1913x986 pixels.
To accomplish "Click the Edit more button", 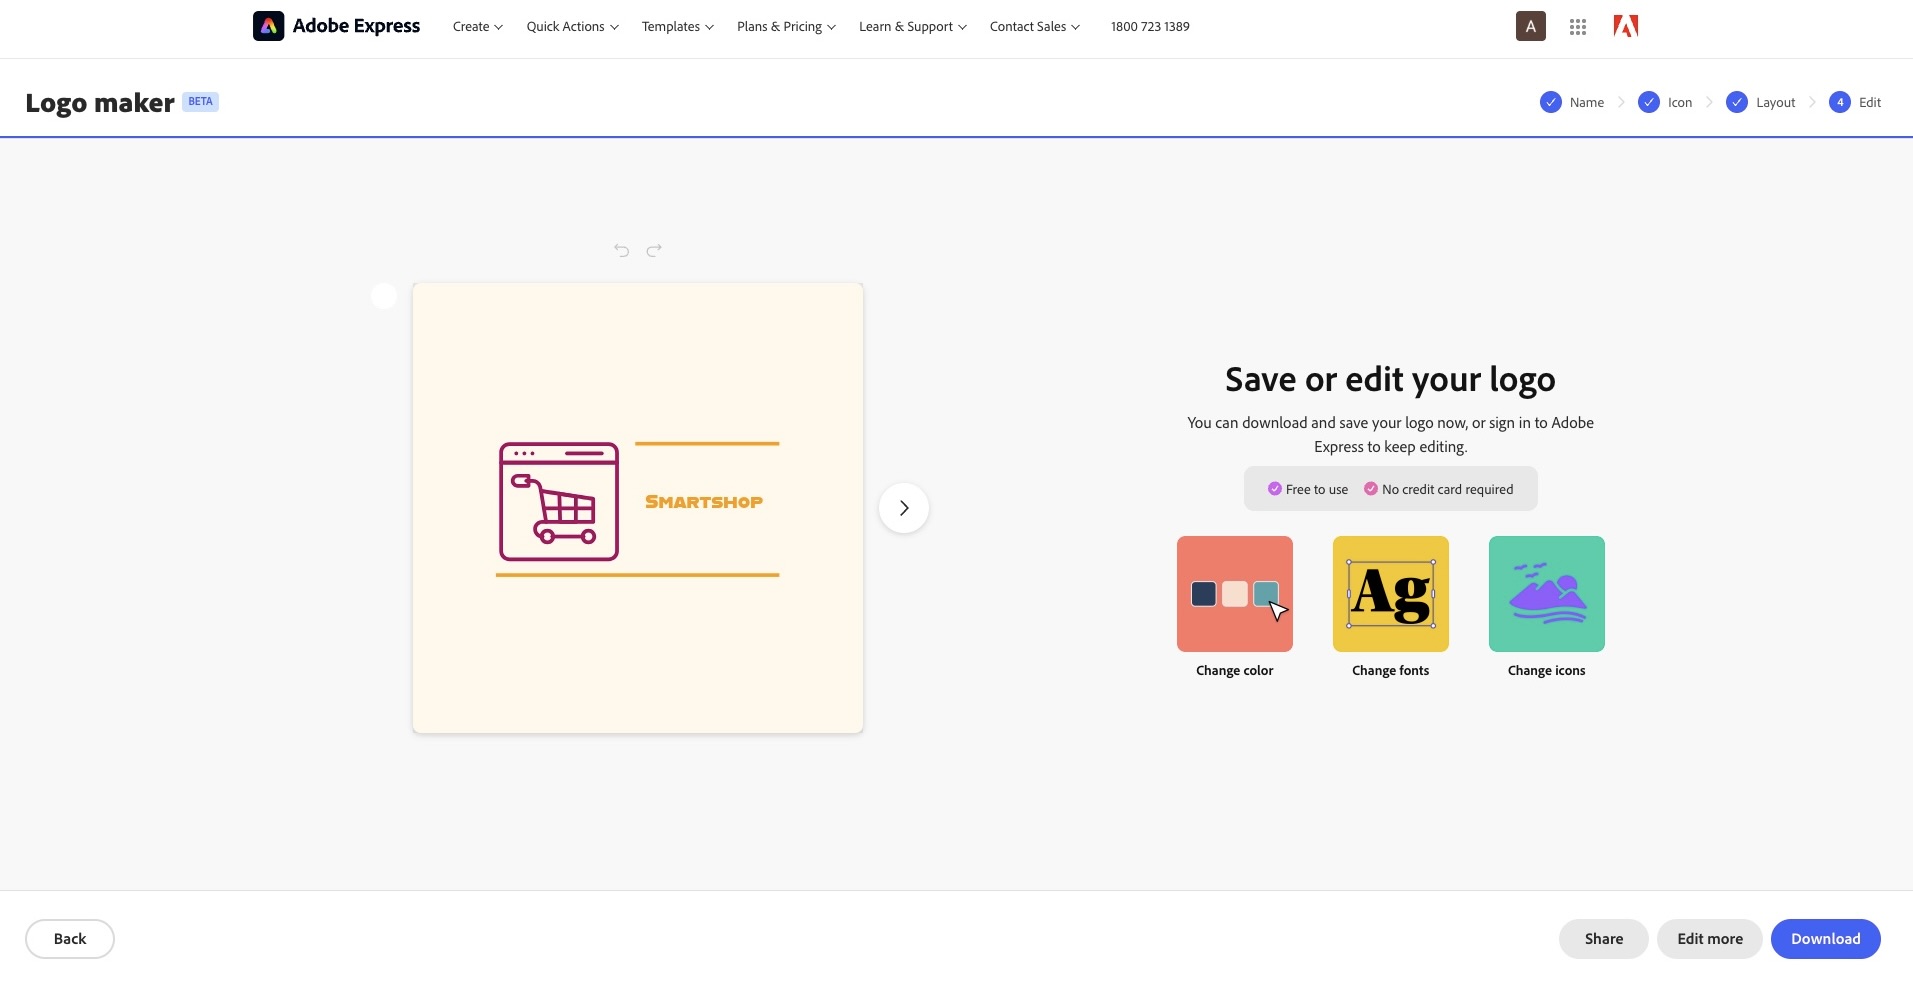I will pos(1710,938).
